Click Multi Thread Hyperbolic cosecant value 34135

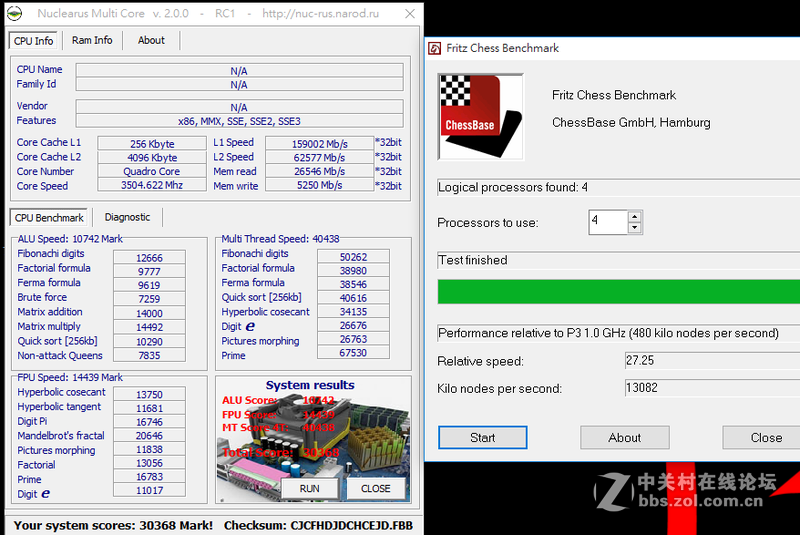[x=353, y=312]
